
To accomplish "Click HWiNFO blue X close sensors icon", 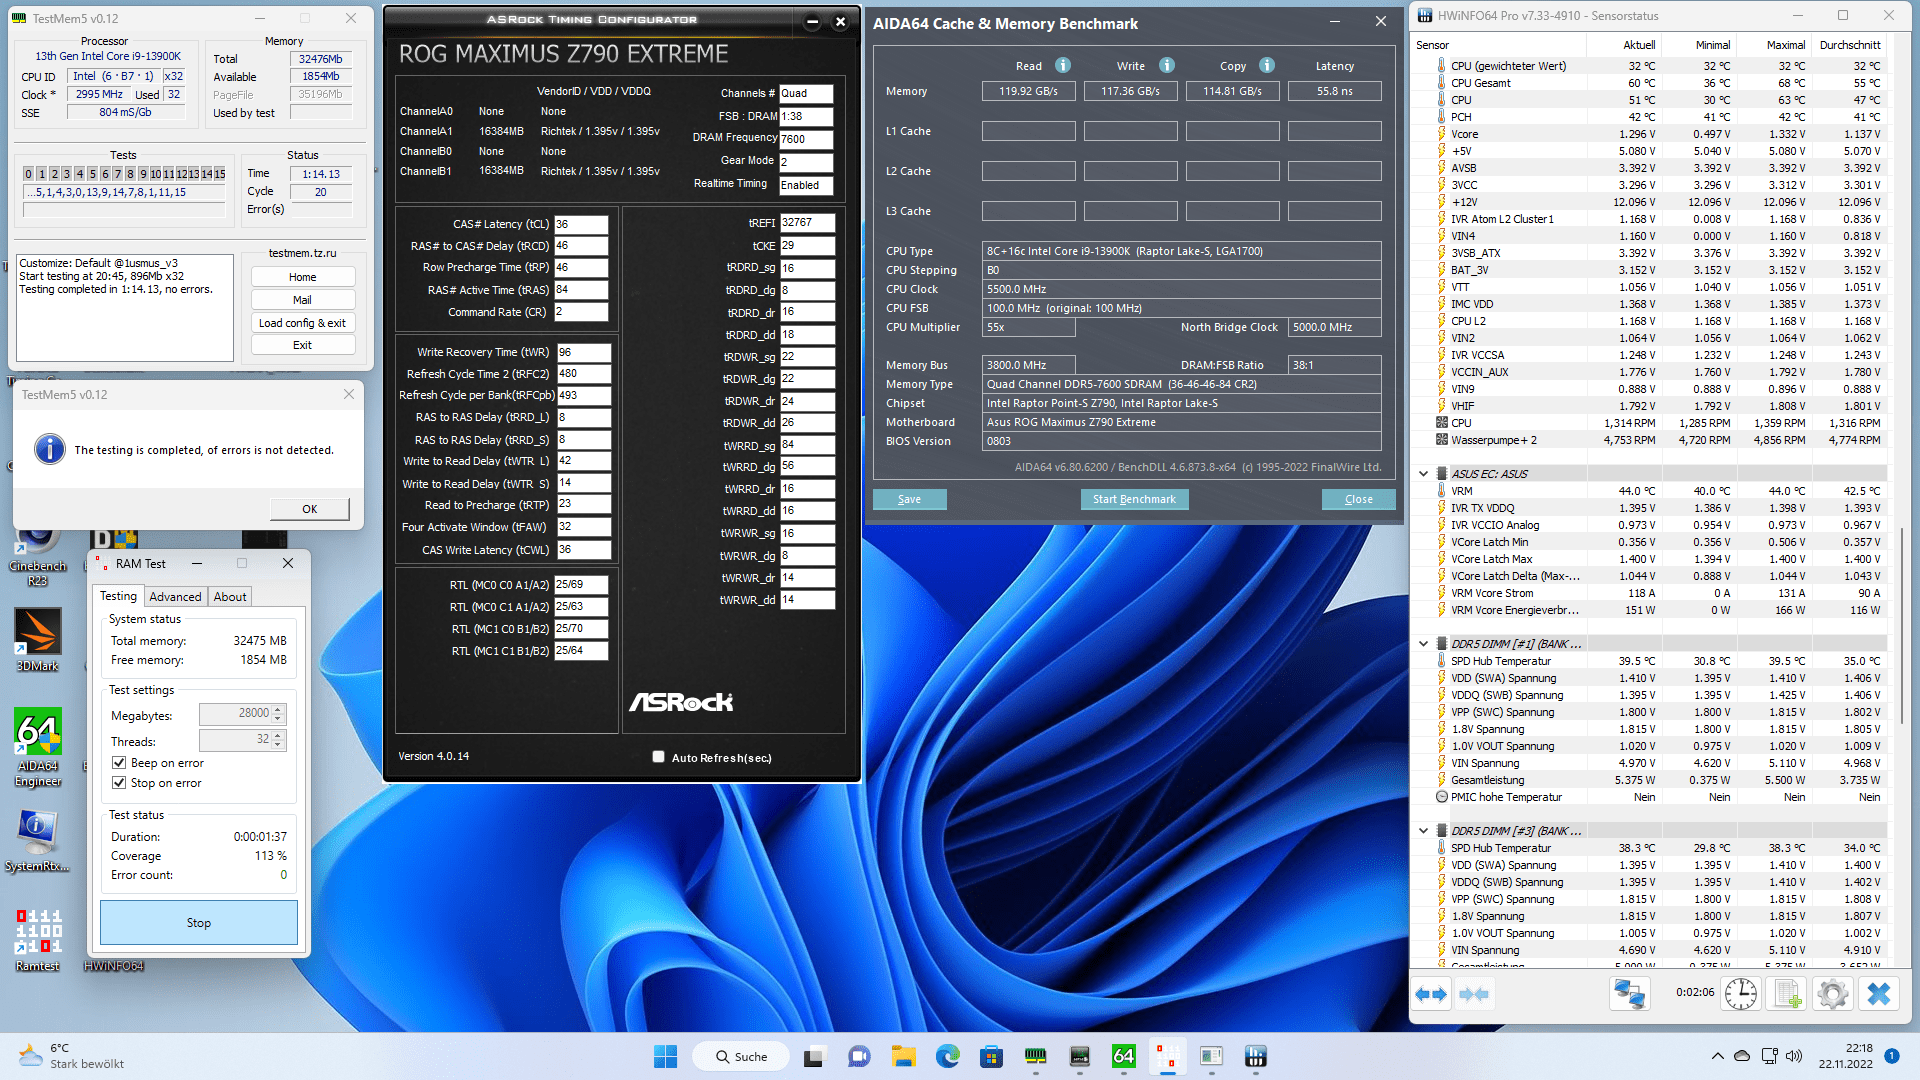I will [x=1879, y=994].
